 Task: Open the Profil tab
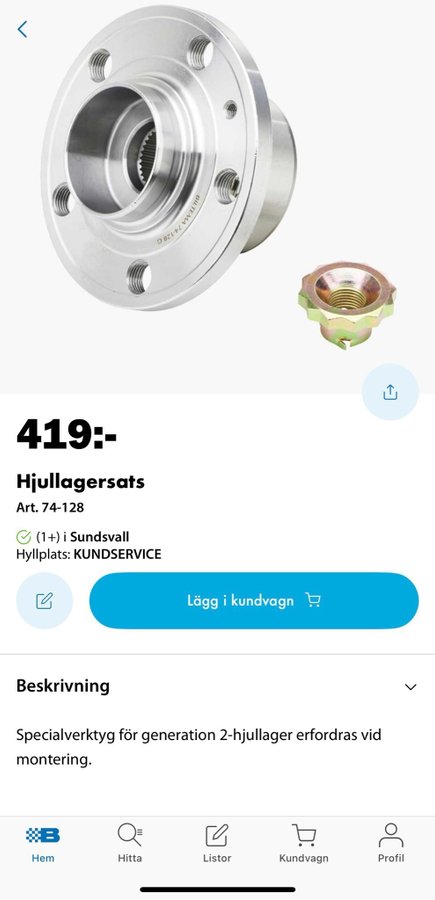point(391,843)
